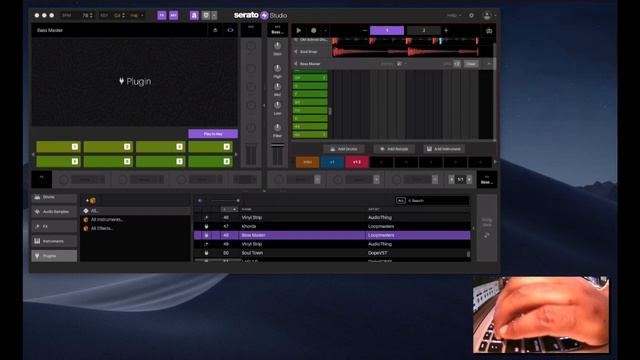Click the Add Instrument button

coord(444,149)
